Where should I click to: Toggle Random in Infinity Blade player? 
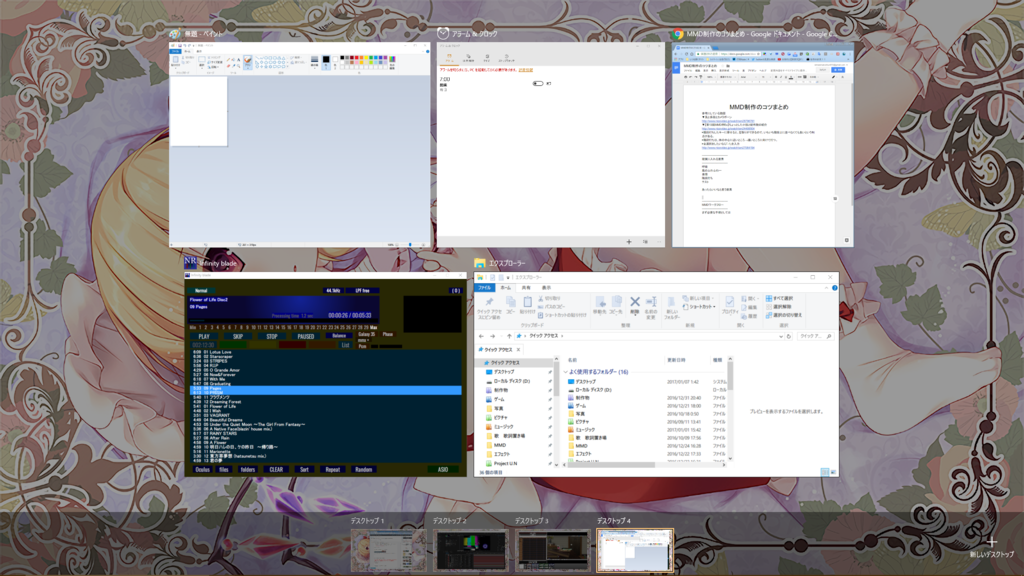364,470
